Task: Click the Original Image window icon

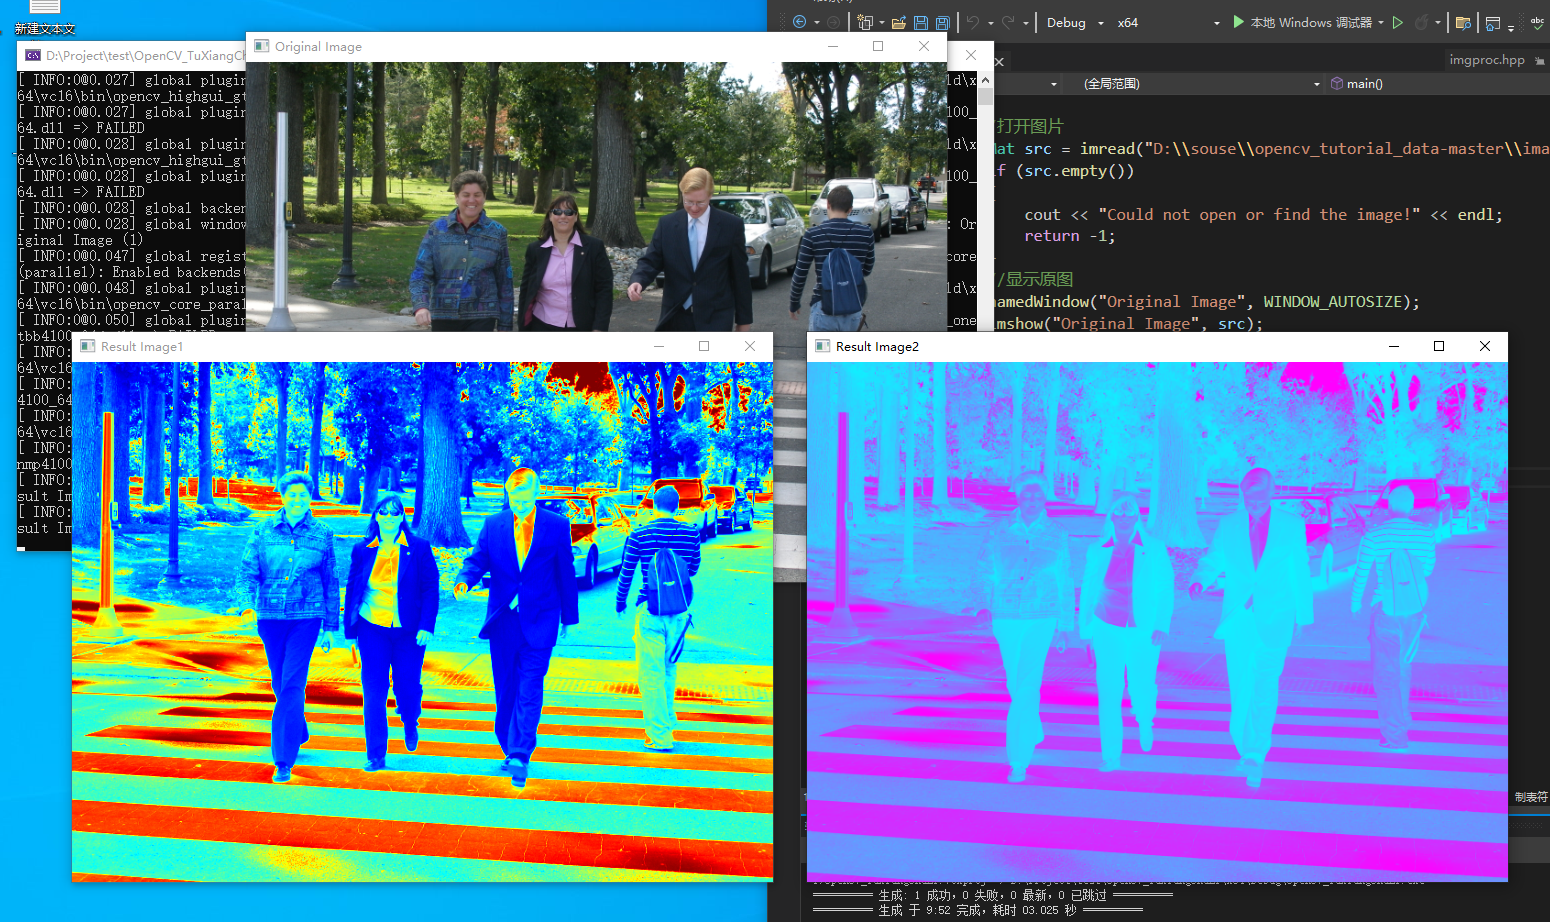Action: pyautogui.click(x=262, y=46)
